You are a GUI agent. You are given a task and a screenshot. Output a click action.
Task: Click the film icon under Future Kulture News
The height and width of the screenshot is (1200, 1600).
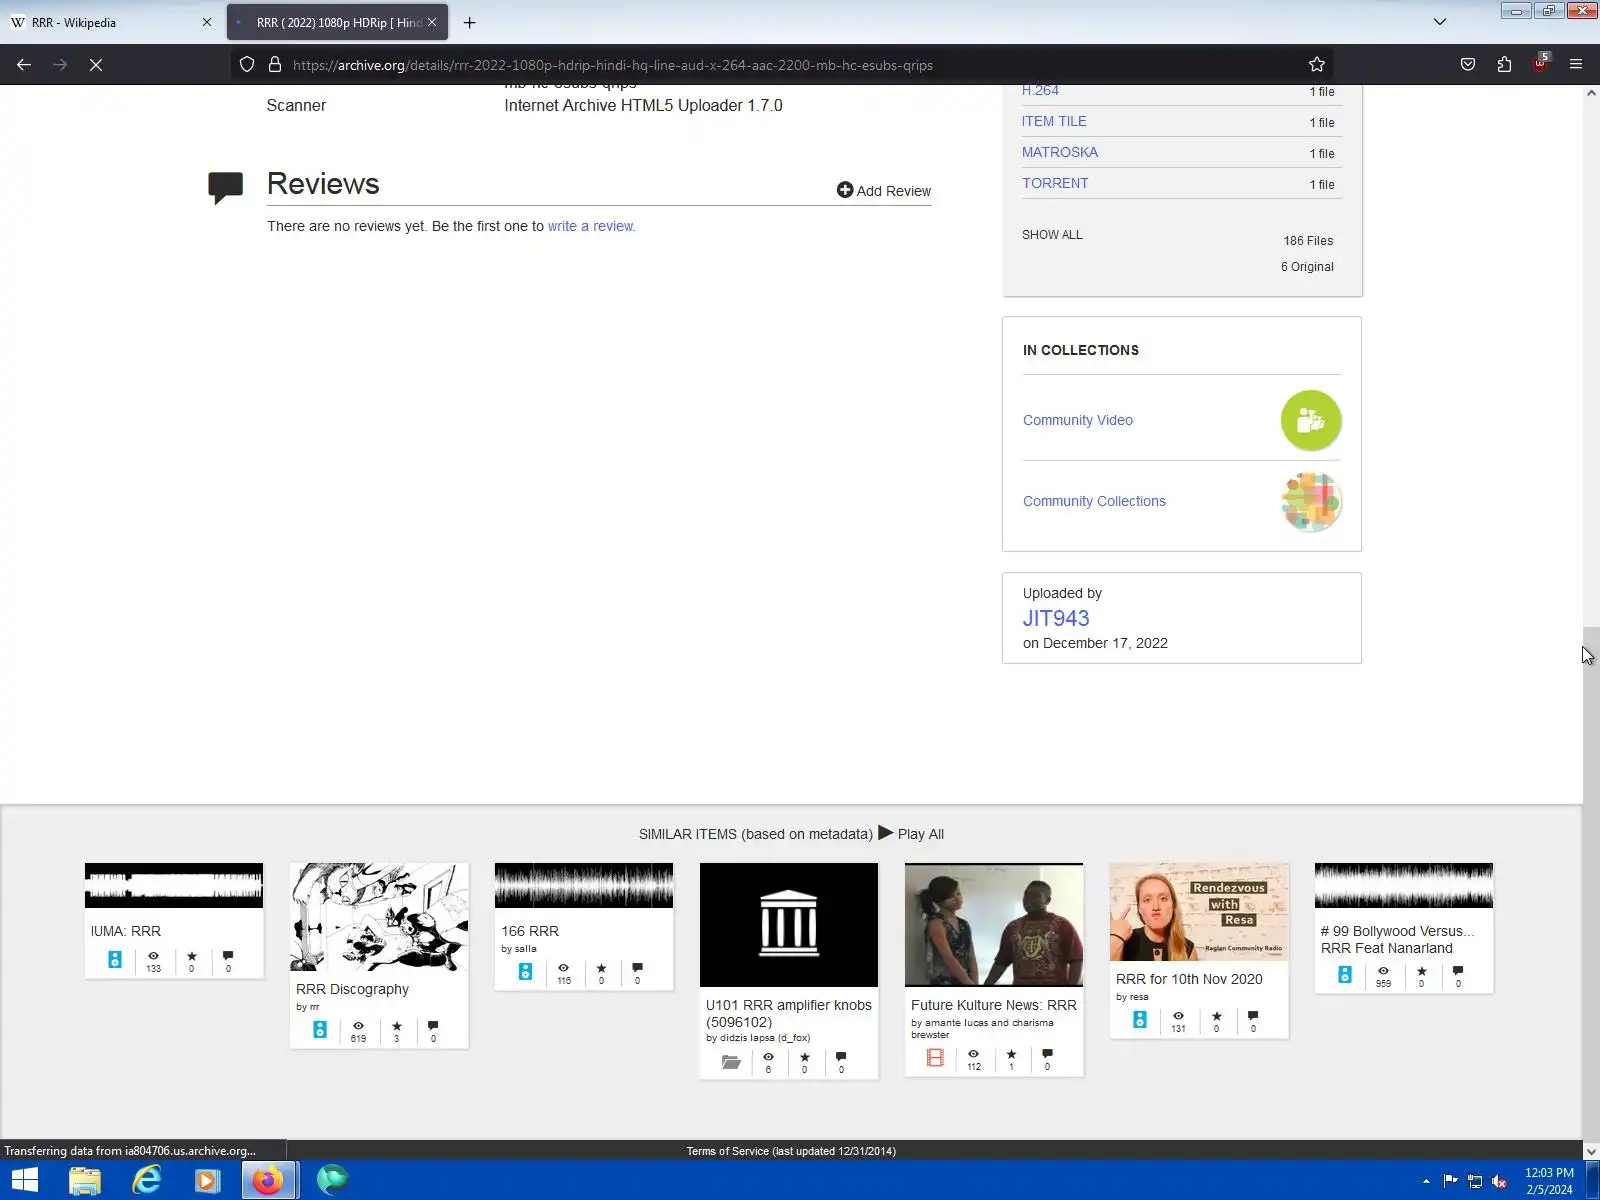(935, 1057)
